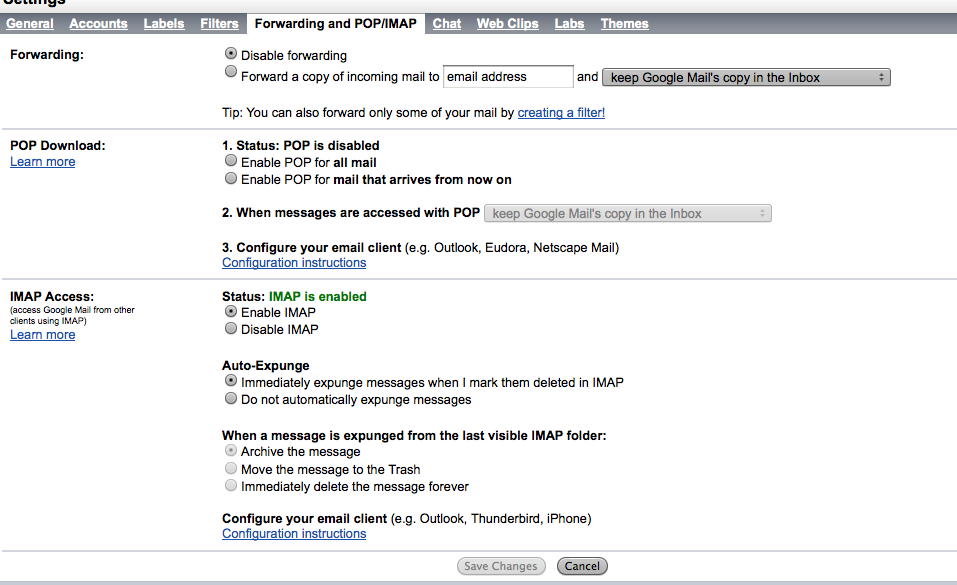The image size is (957, 585).
Task: Open the Filters settings tab
Action: point(219,24)
